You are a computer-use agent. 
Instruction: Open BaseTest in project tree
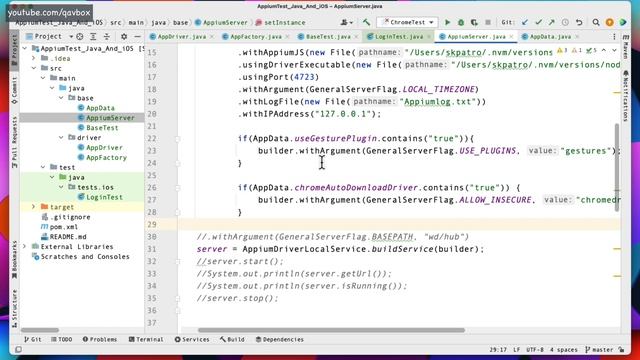[x=102, y=128]
